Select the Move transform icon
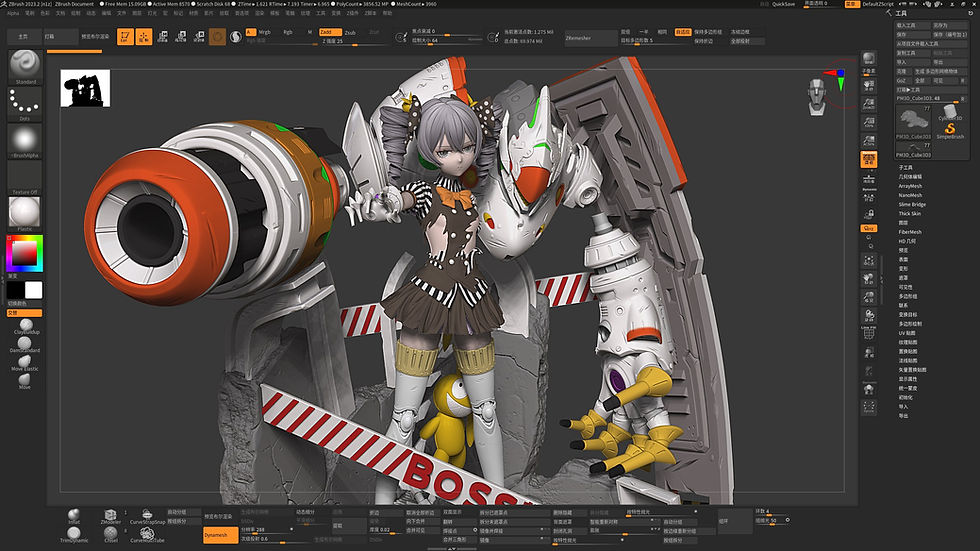980x551 pixels. pos(162,37)
